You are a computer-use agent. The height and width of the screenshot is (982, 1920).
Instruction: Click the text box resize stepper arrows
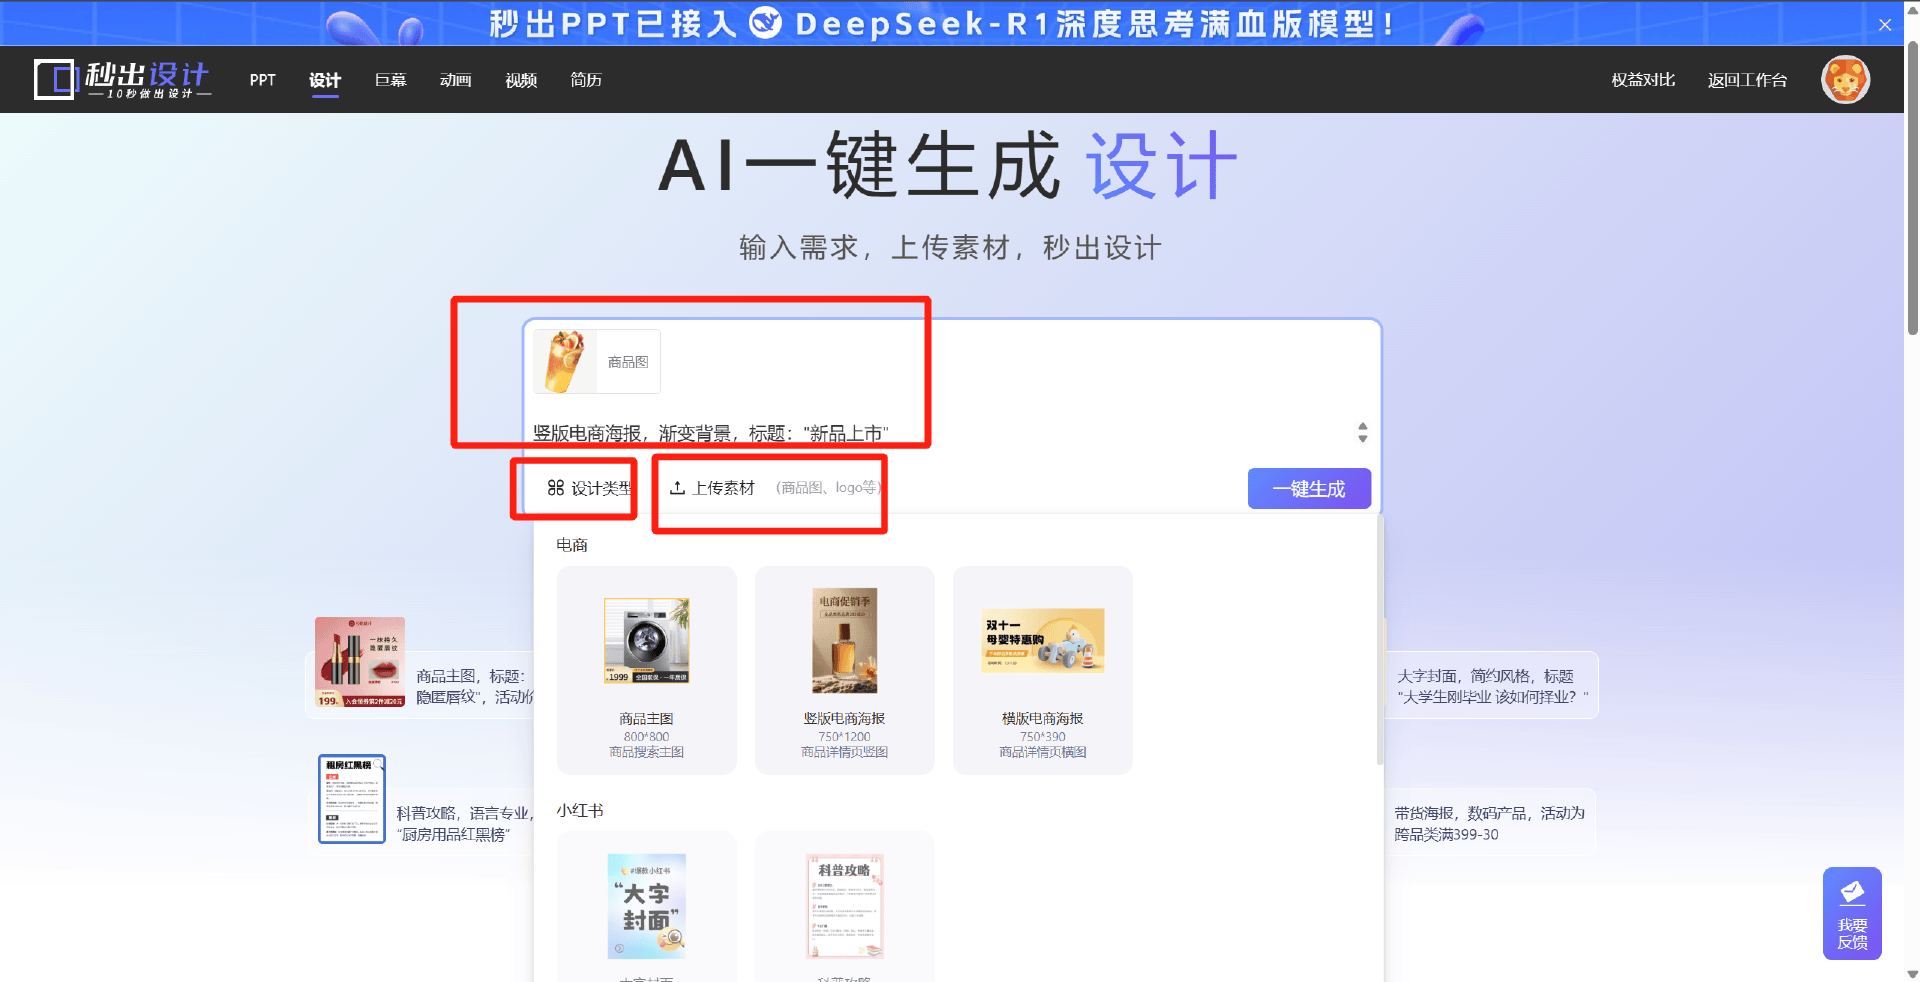click(x=1362, y=432)
